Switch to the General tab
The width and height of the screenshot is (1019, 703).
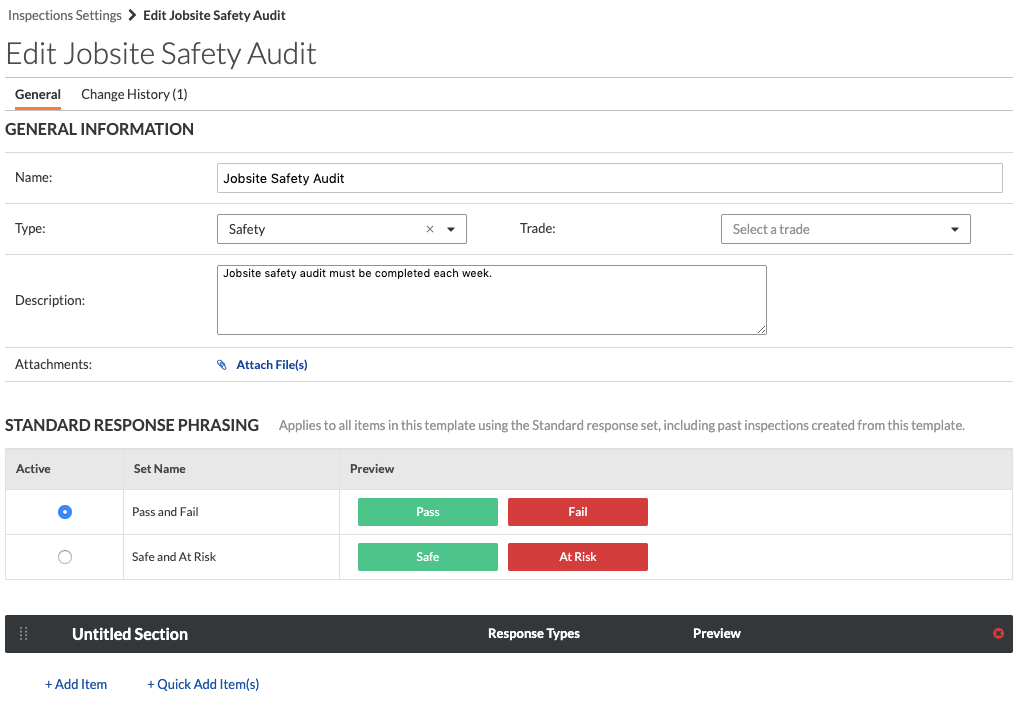pos(38,94)
